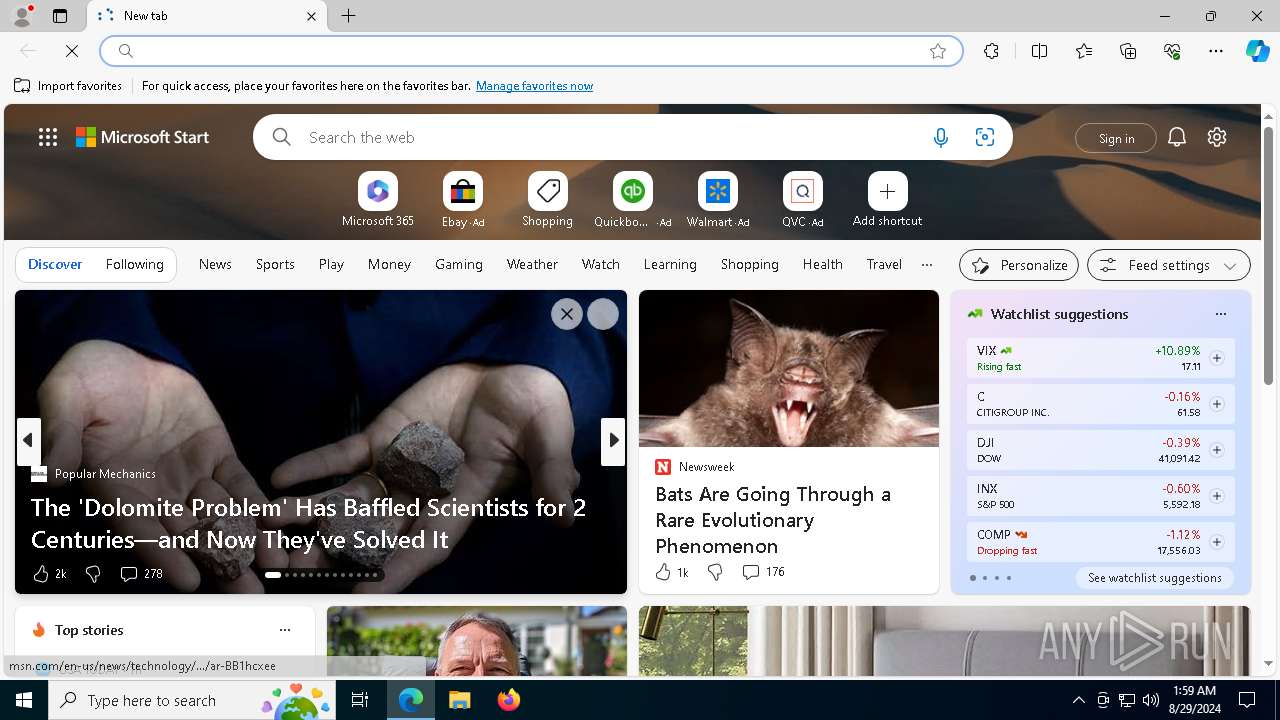Open the Microsoft apps launcher grid
This screenshot has width=1280, height=720.
click(x=48, y=137)
